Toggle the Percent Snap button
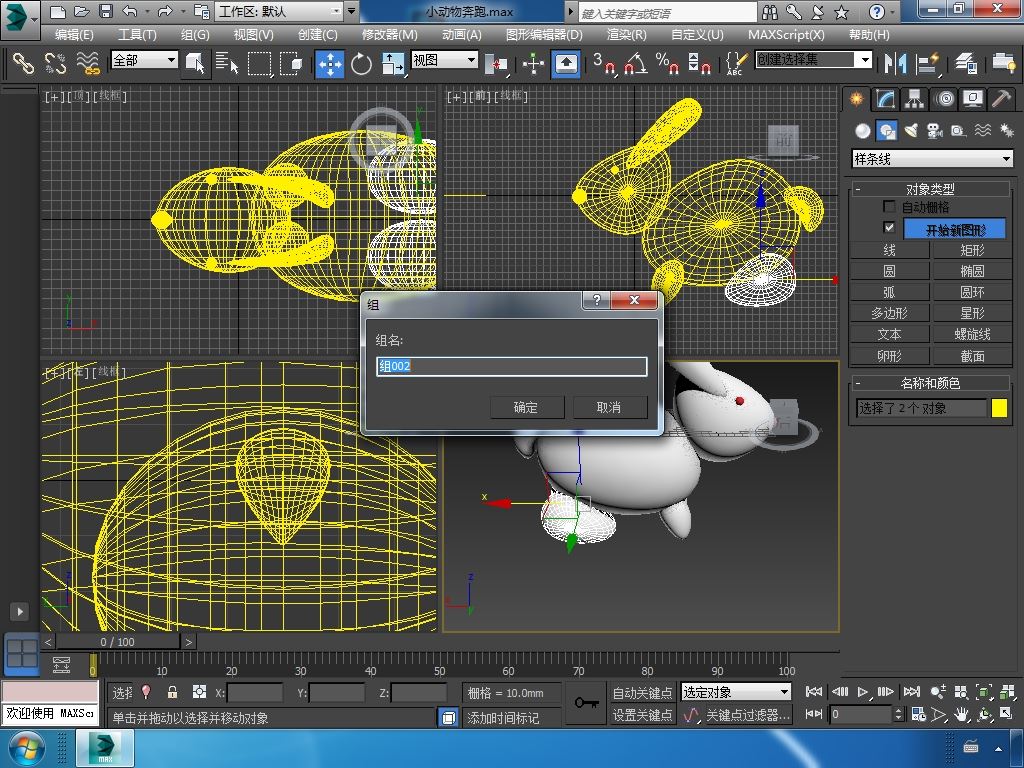1024x768 pixels. point(667,63)
